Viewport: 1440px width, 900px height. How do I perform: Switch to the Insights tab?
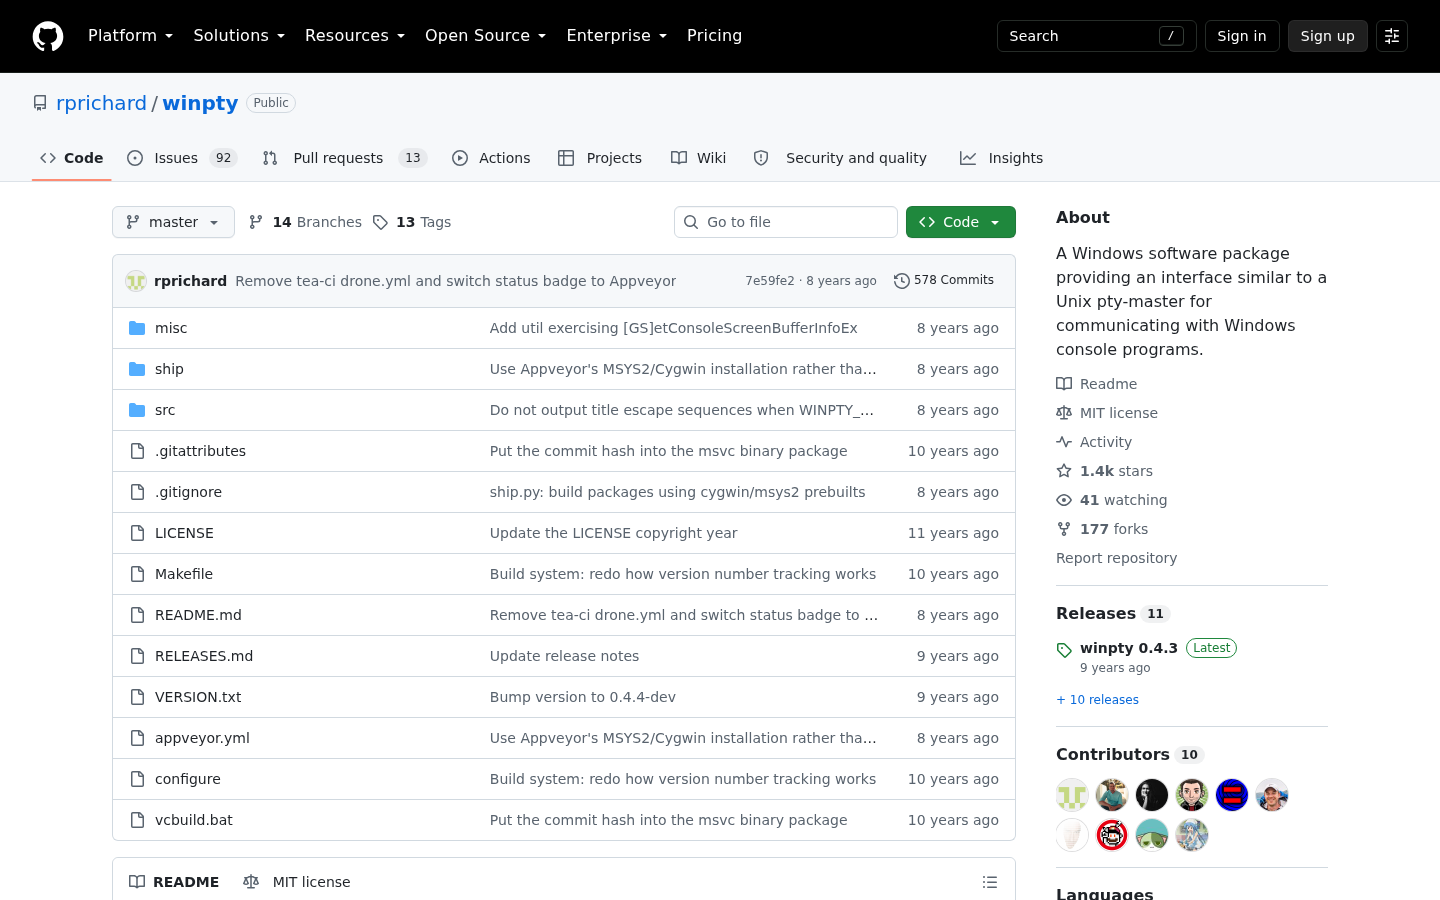[1001, 158]
